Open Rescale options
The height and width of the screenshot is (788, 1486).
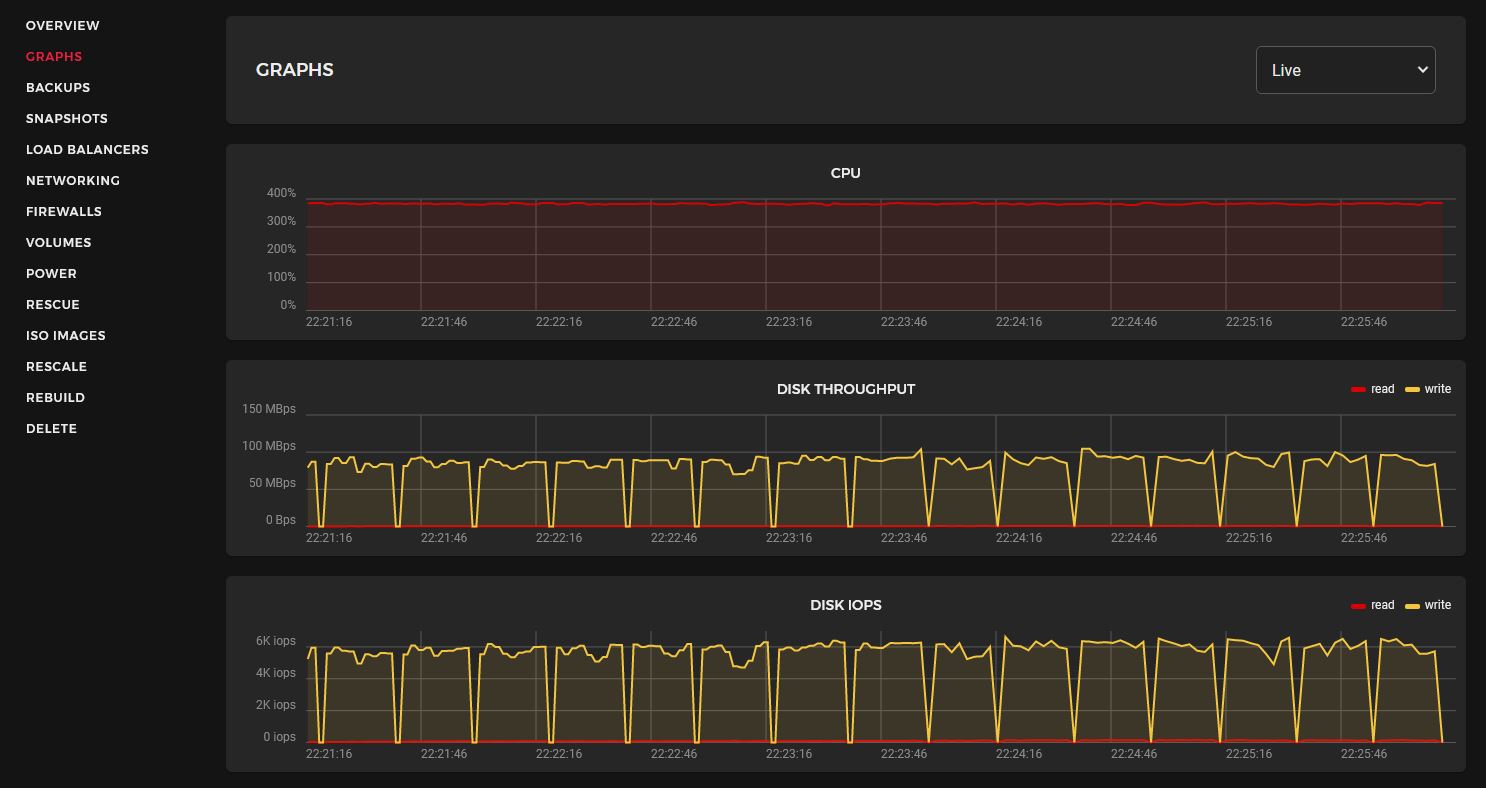[x=56, y=366]
